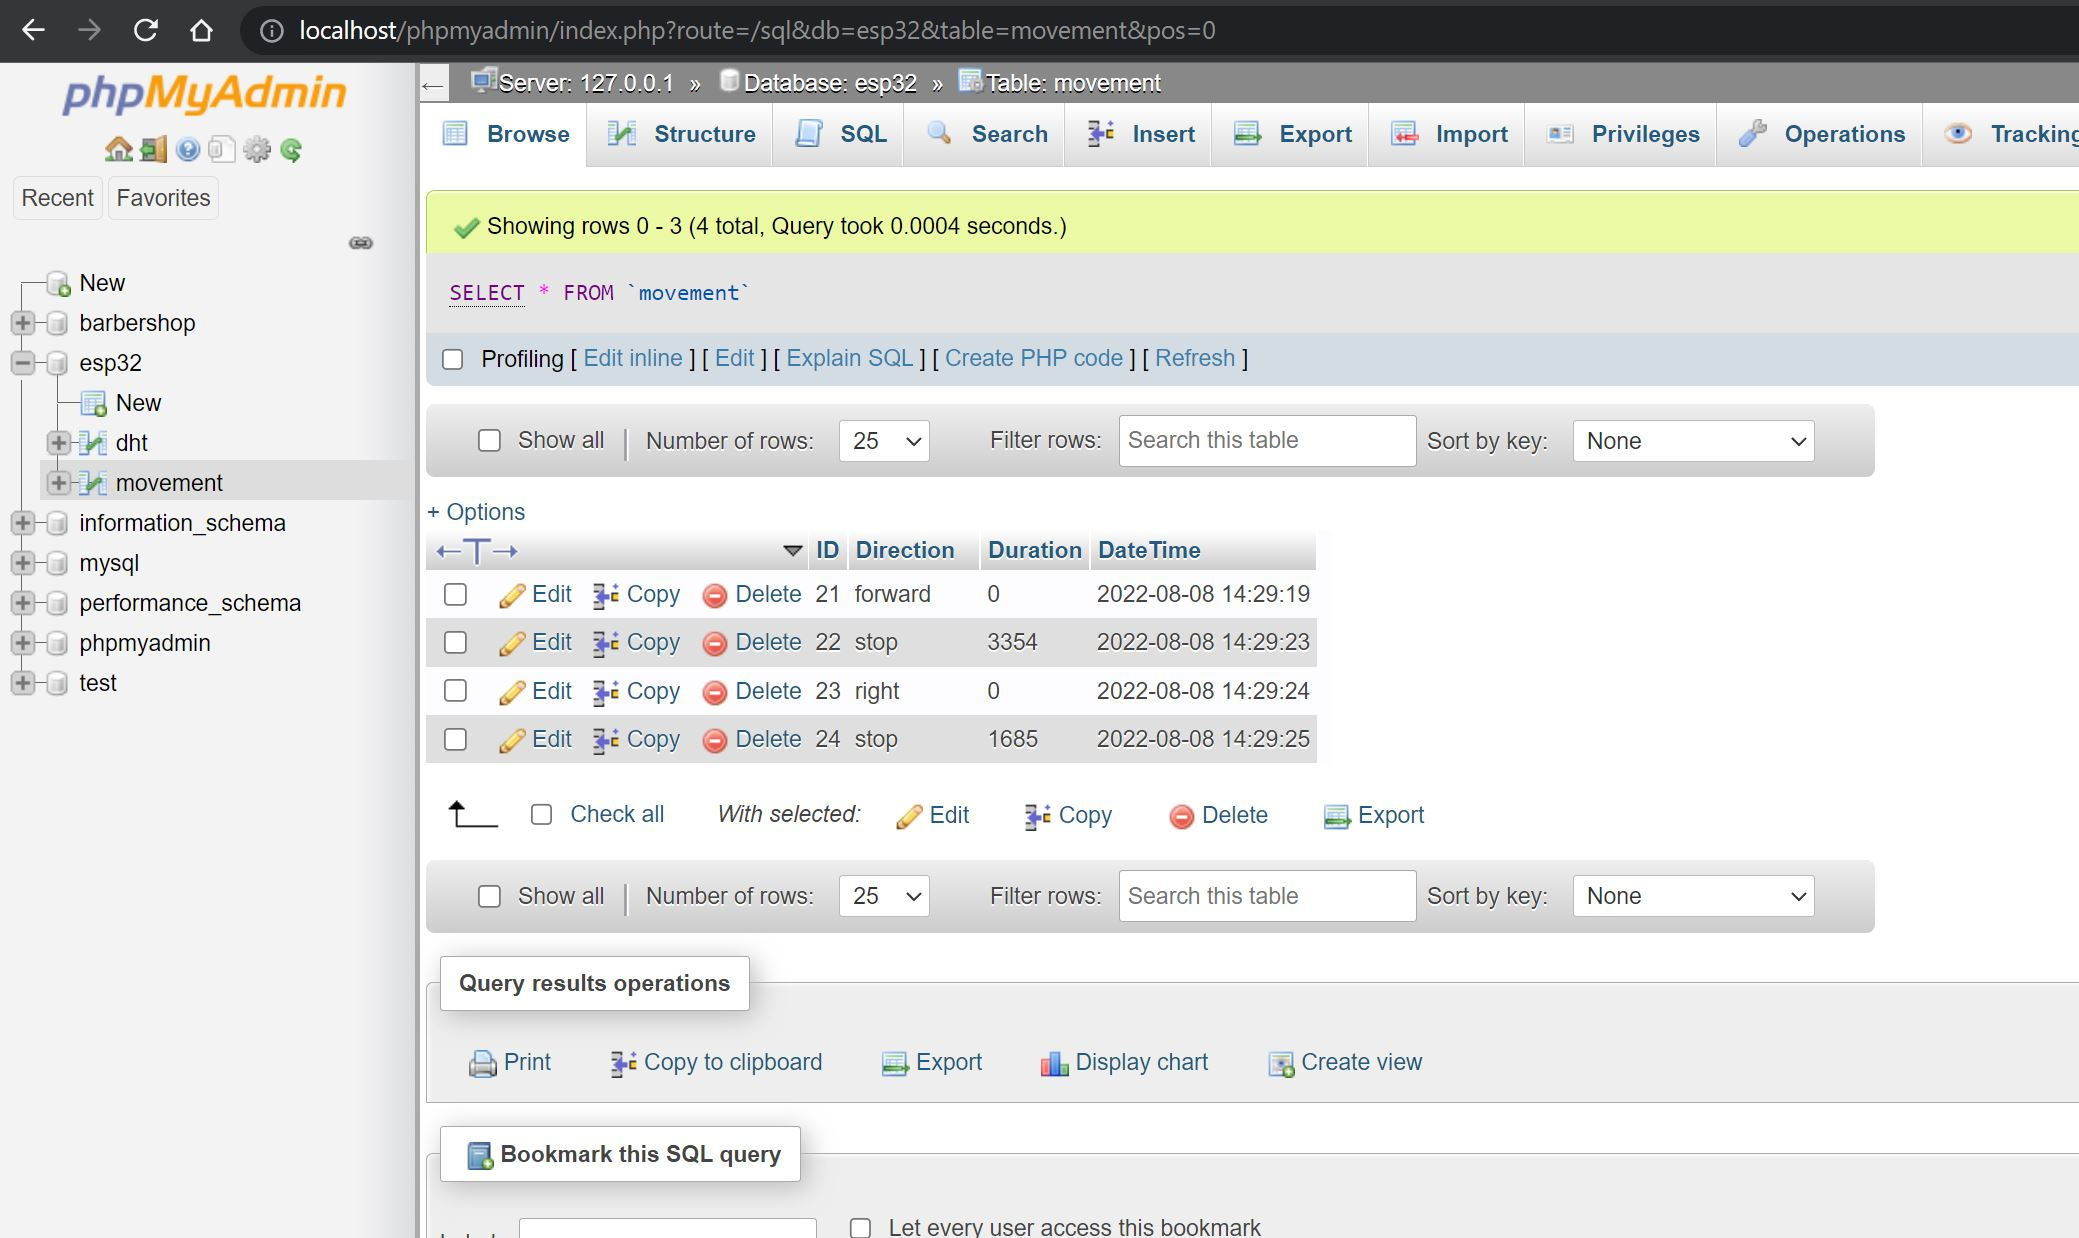
Task: Click the phpMyAdmin home icon
Action: point(118,150)
